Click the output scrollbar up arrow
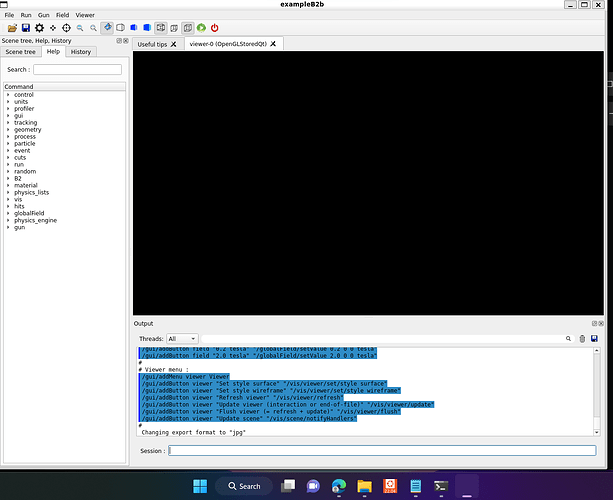This screenshot has width=613, height=500. click(x=597, y=350)
